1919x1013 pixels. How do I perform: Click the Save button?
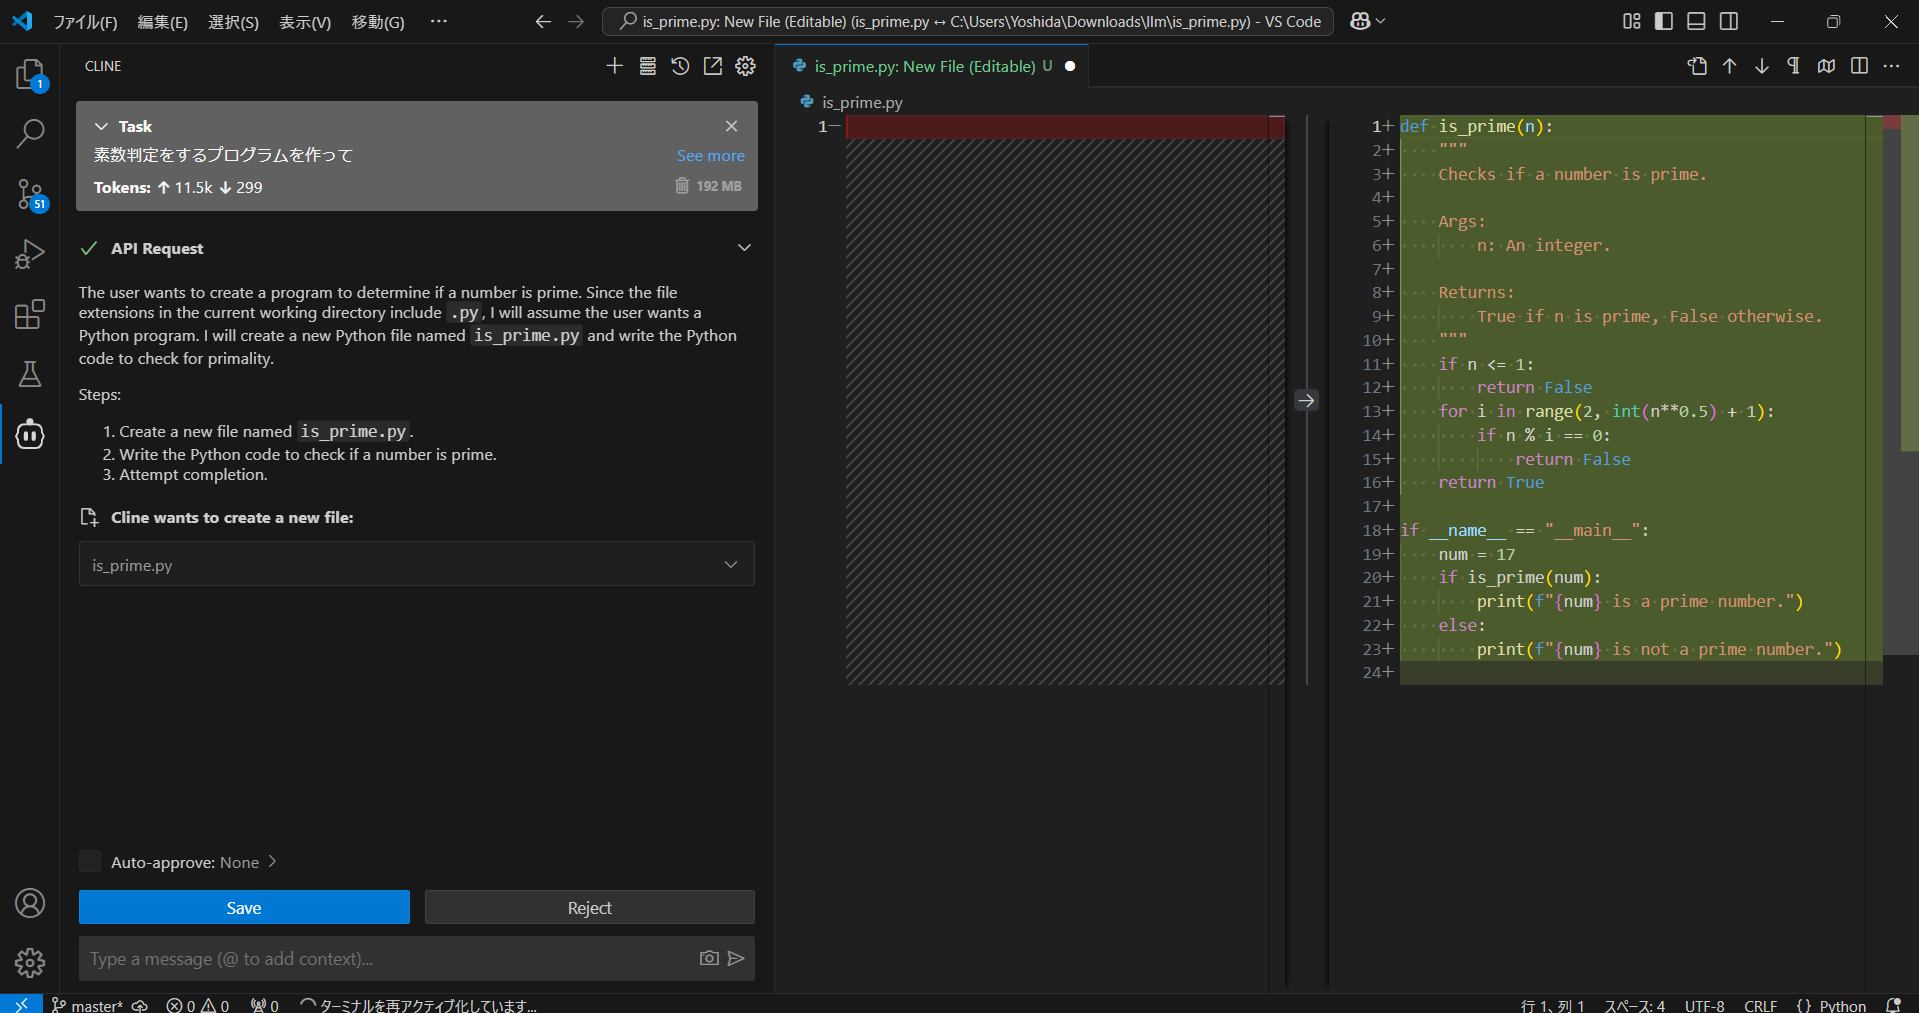point(244,907)
